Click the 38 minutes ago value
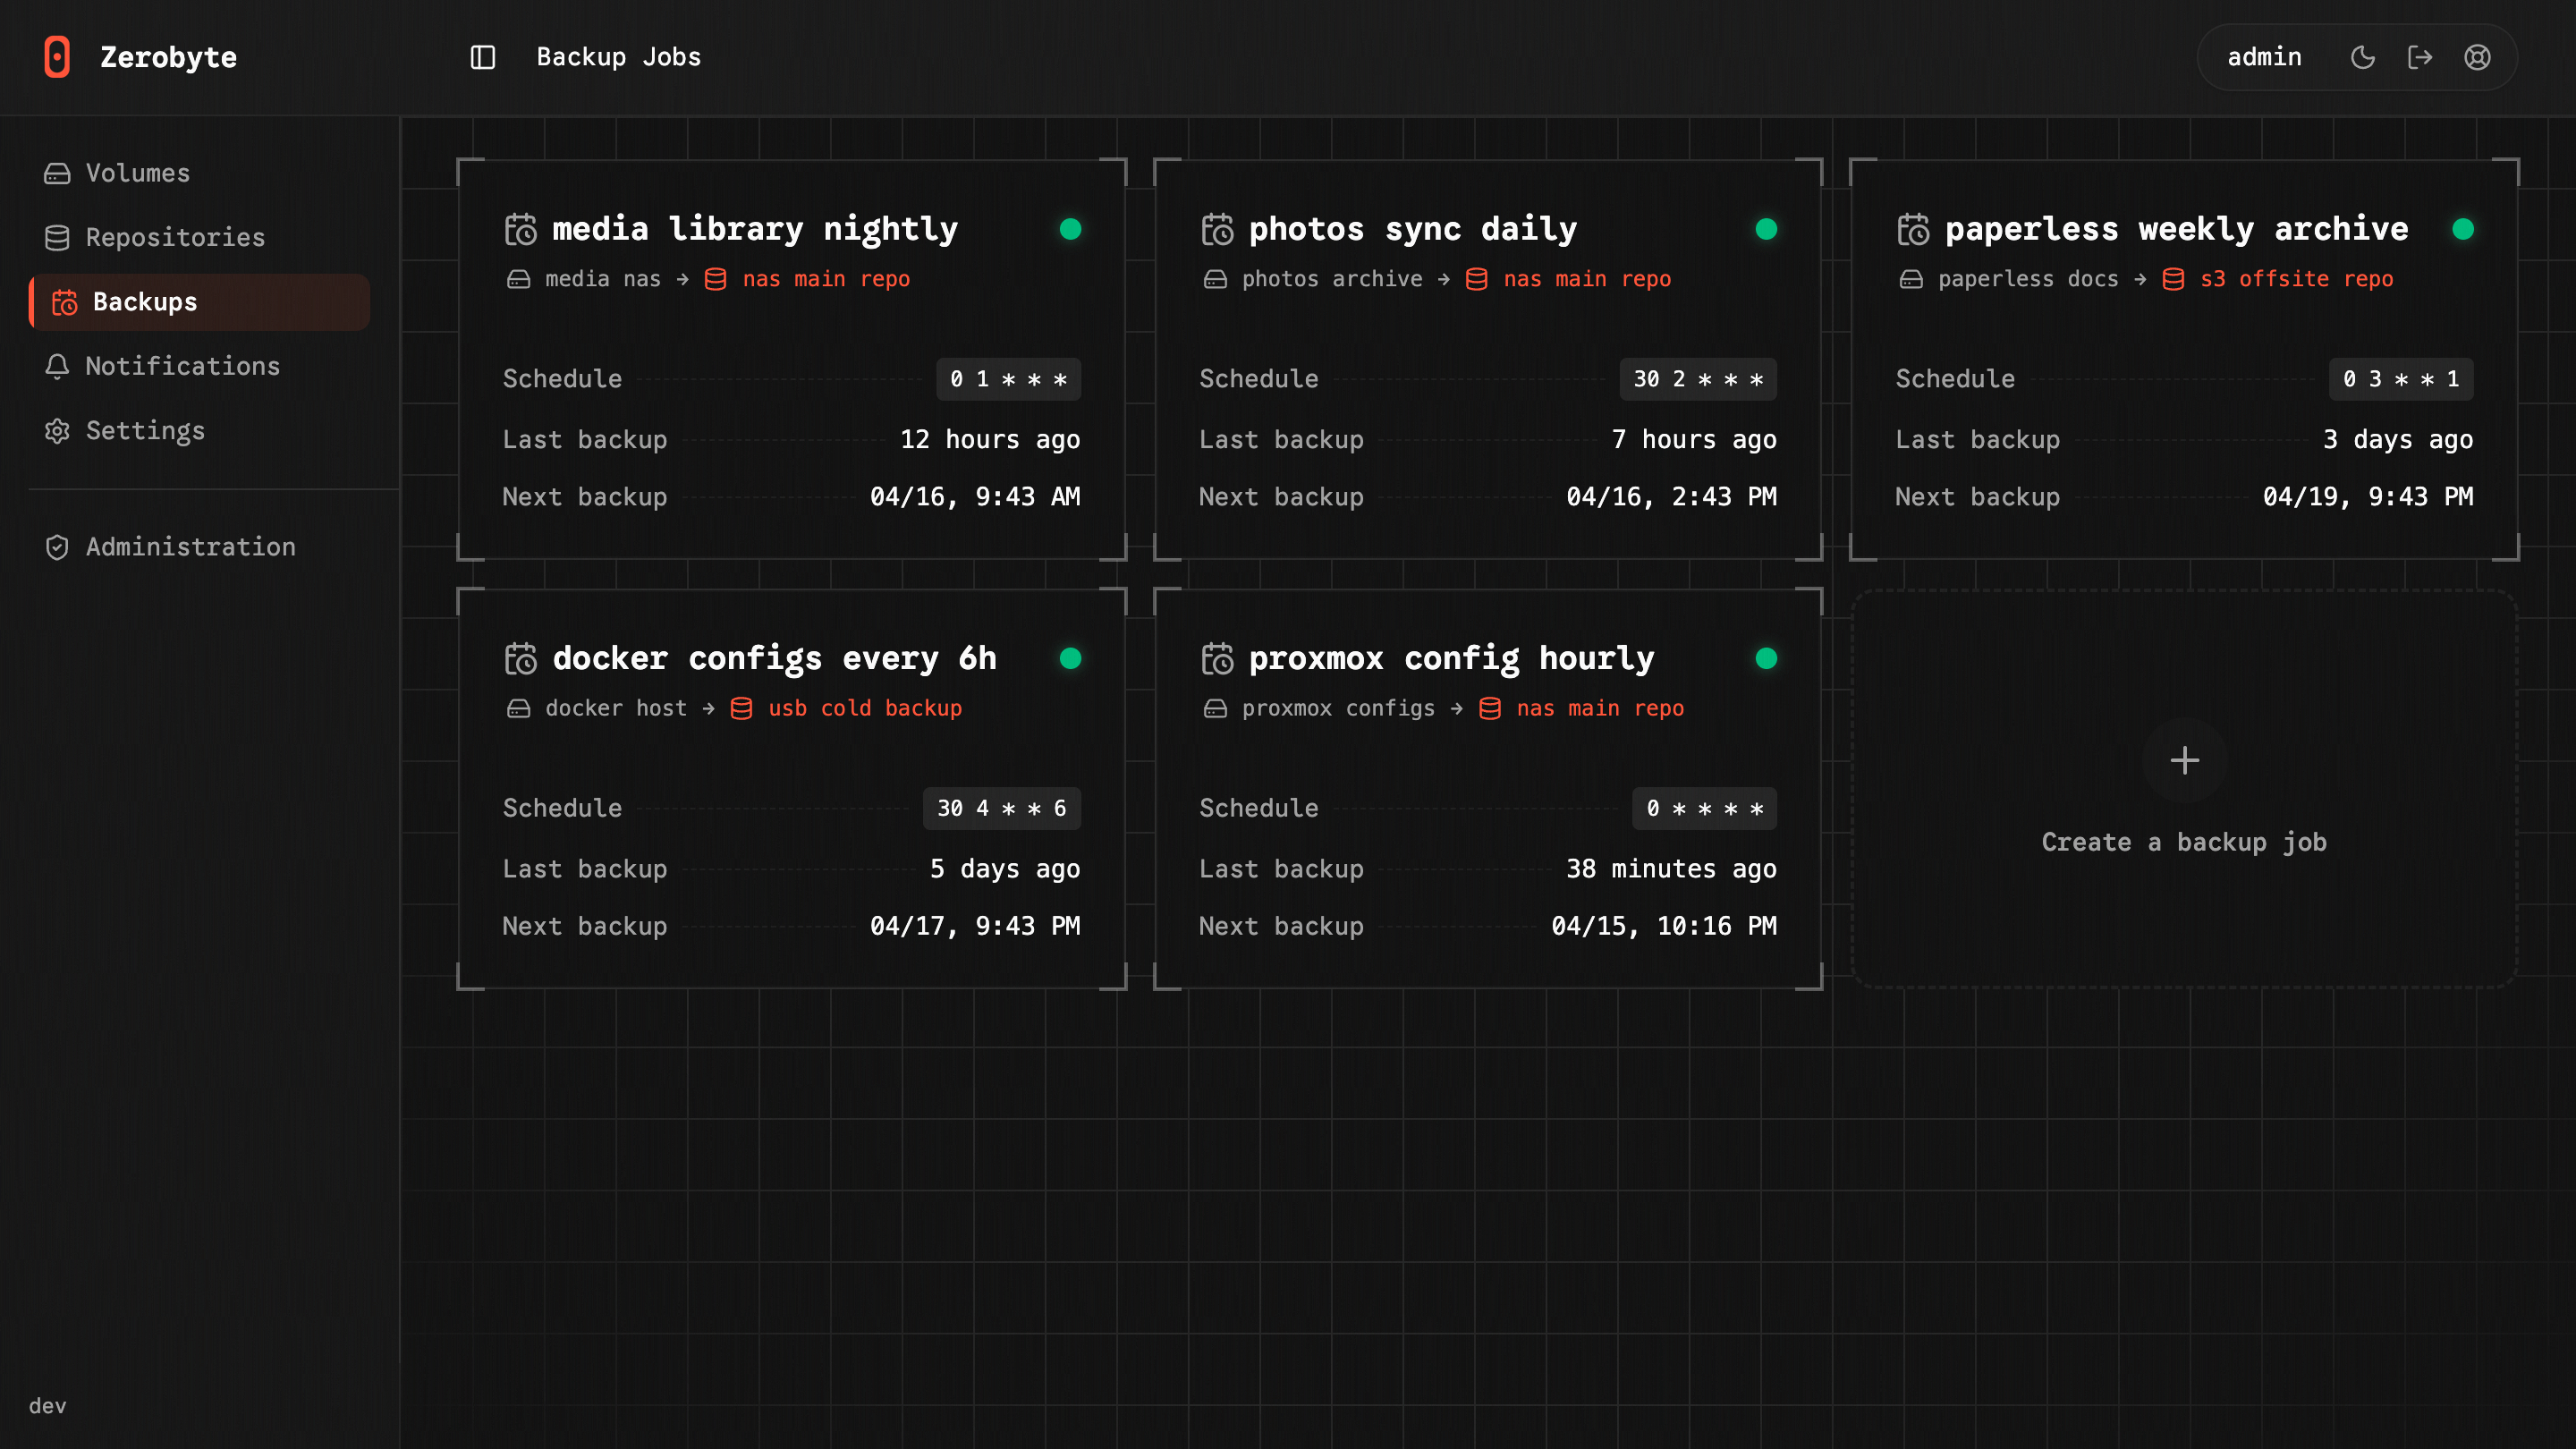 pos(1671,869)
